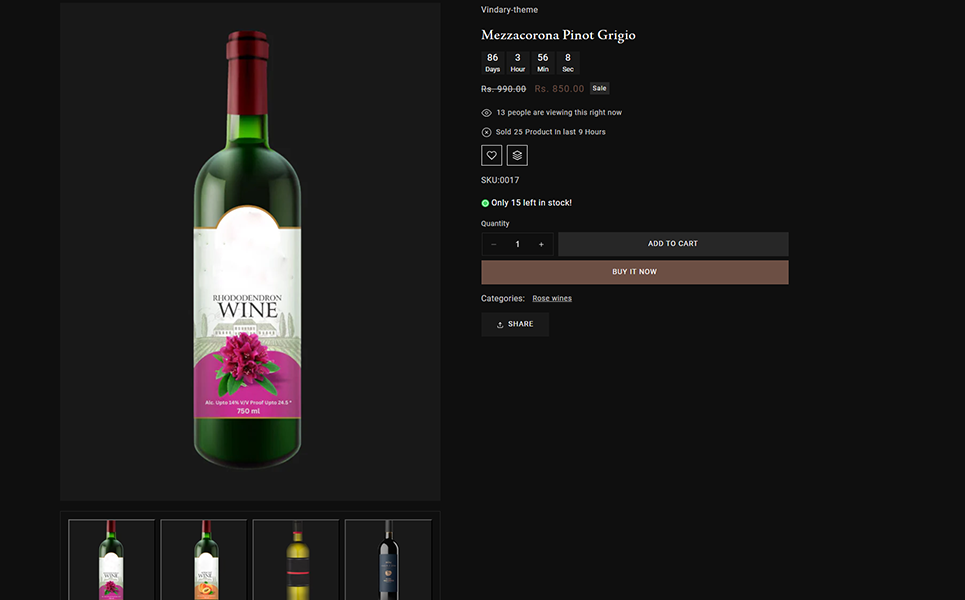Viewport: 965px width, 600px height.
Task: Focus the quantity number input field
Action: click(x=517, y=244)
